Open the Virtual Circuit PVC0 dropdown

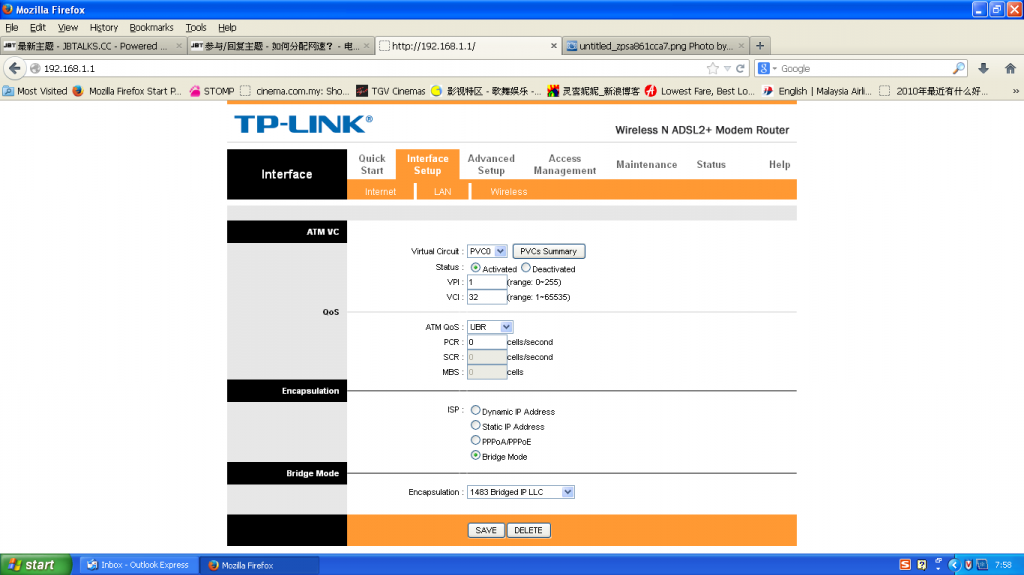pyautogui.click(x=488, y=251)
